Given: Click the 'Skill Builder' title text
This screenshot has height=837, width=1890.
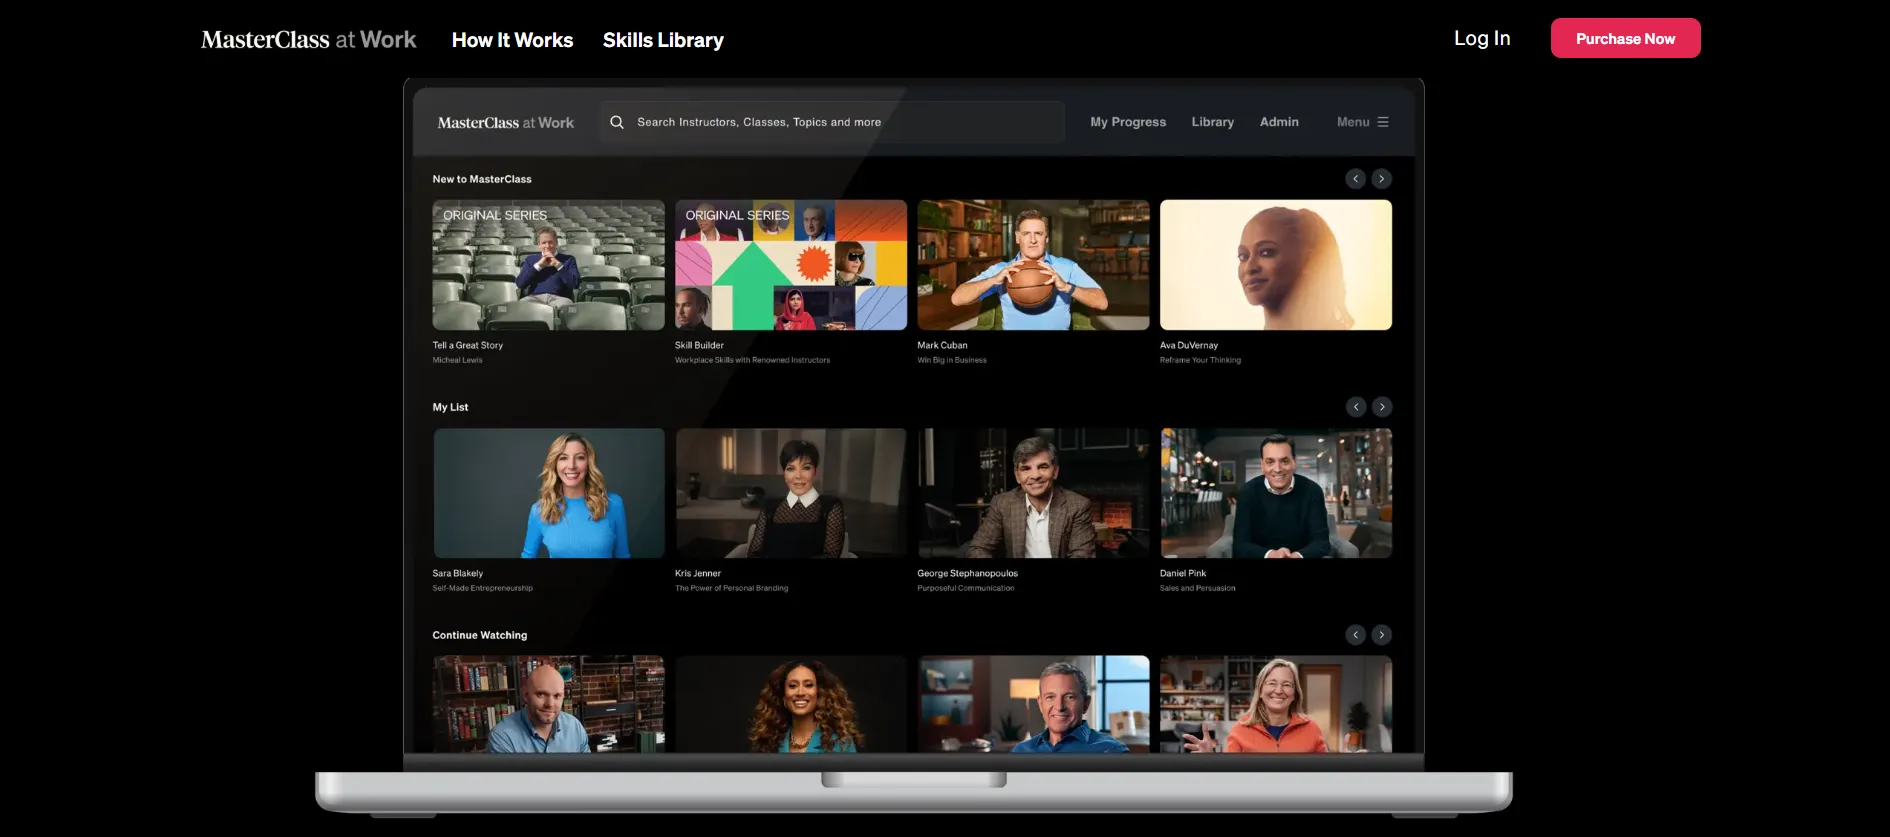Looking at the screenshot, I should (699, 345).
